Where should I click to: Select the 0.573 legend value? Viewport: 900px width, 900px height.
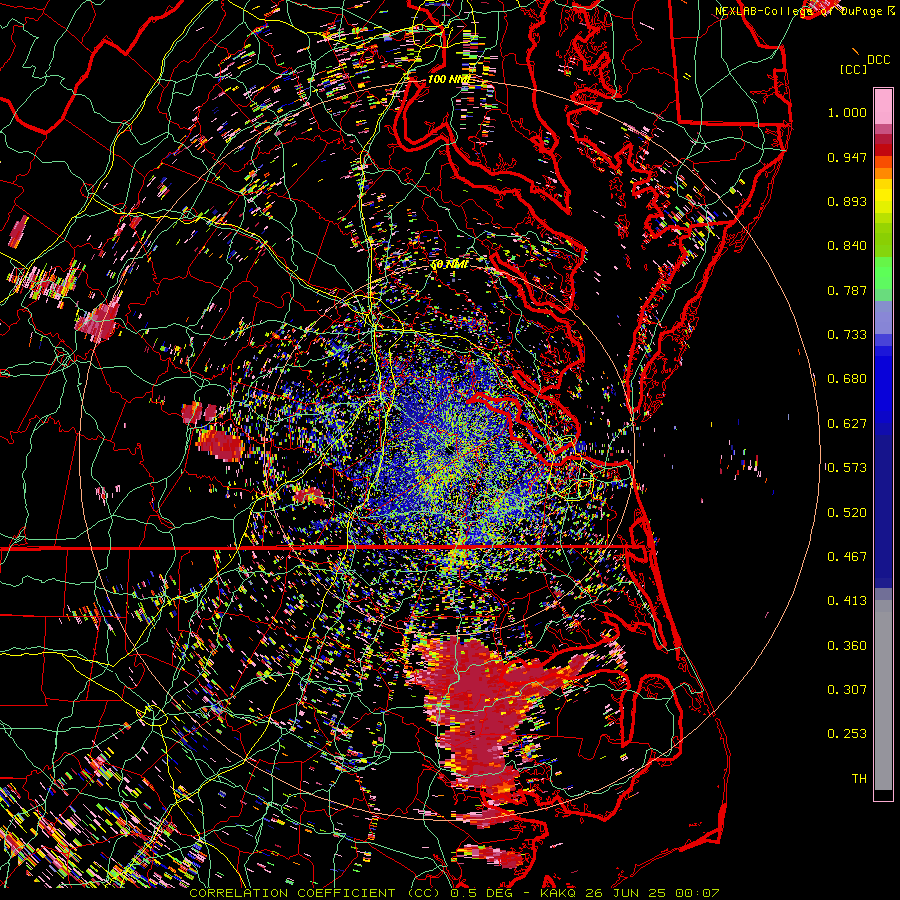(x=847, y=468)
